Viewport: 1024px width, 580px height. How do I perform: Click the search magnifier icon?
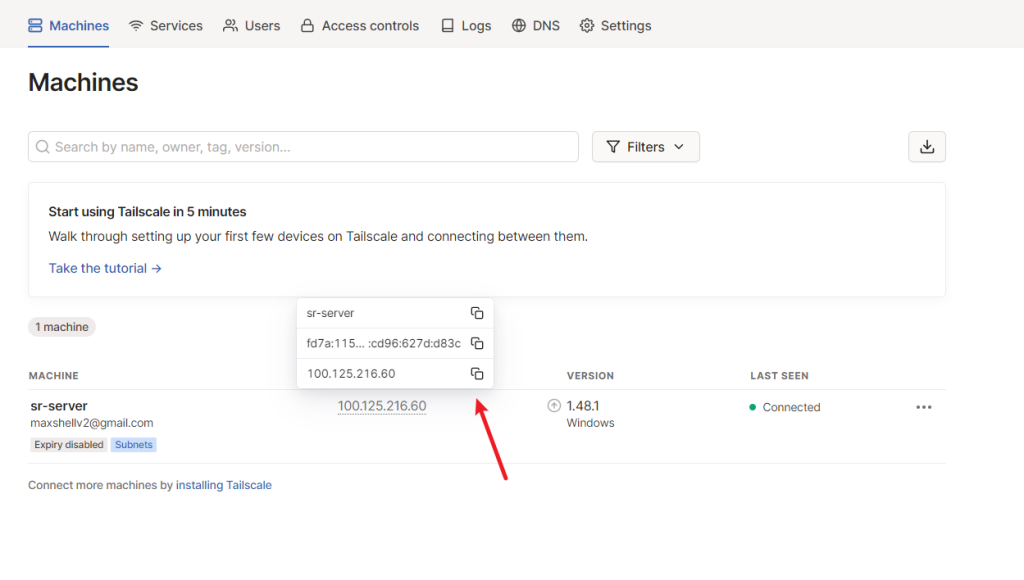pyautogui.click(x=42, y=147)
